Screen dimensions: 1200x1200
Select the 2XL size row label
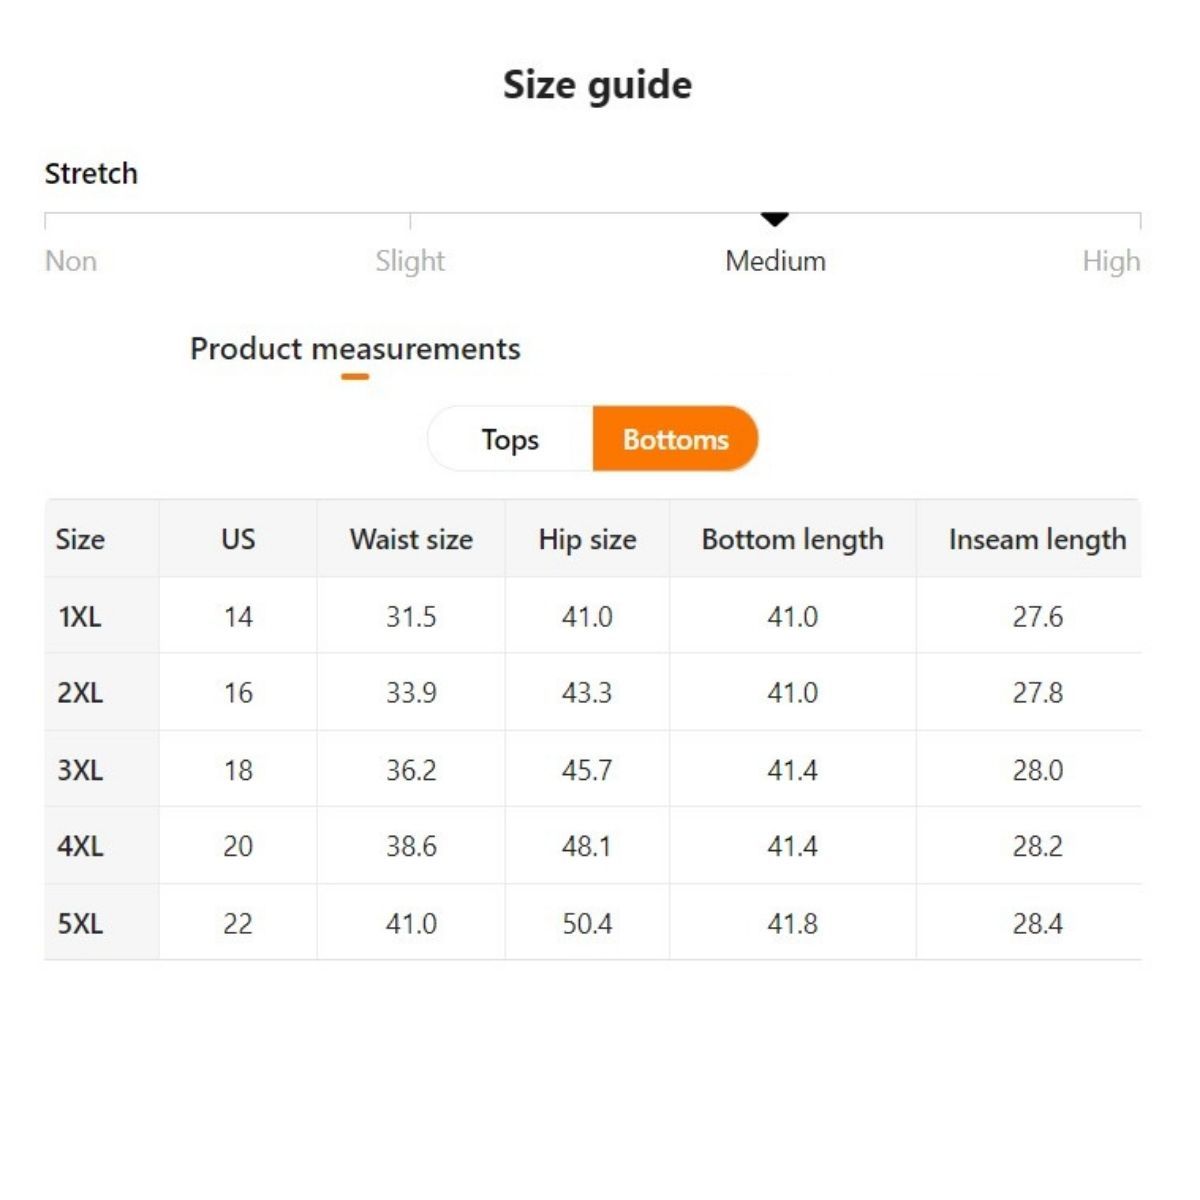coord(80,693)
